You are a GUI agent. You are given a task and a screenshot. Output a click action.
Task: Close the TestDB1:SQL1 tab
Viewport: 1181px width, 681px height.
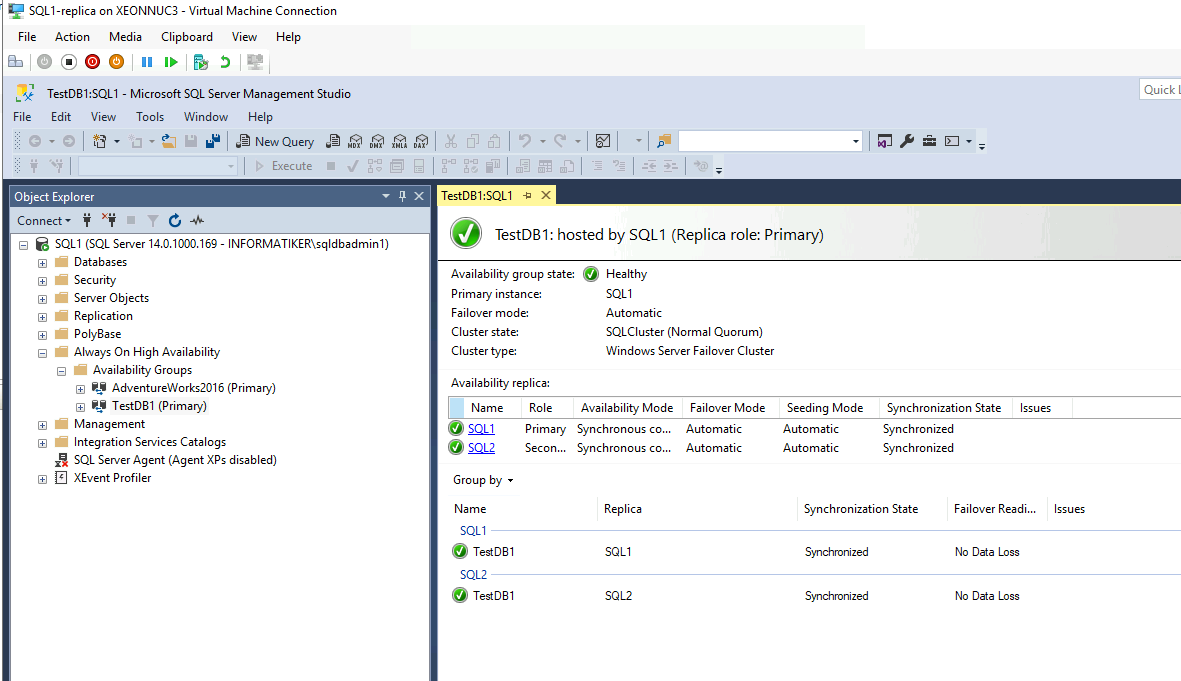546,196
